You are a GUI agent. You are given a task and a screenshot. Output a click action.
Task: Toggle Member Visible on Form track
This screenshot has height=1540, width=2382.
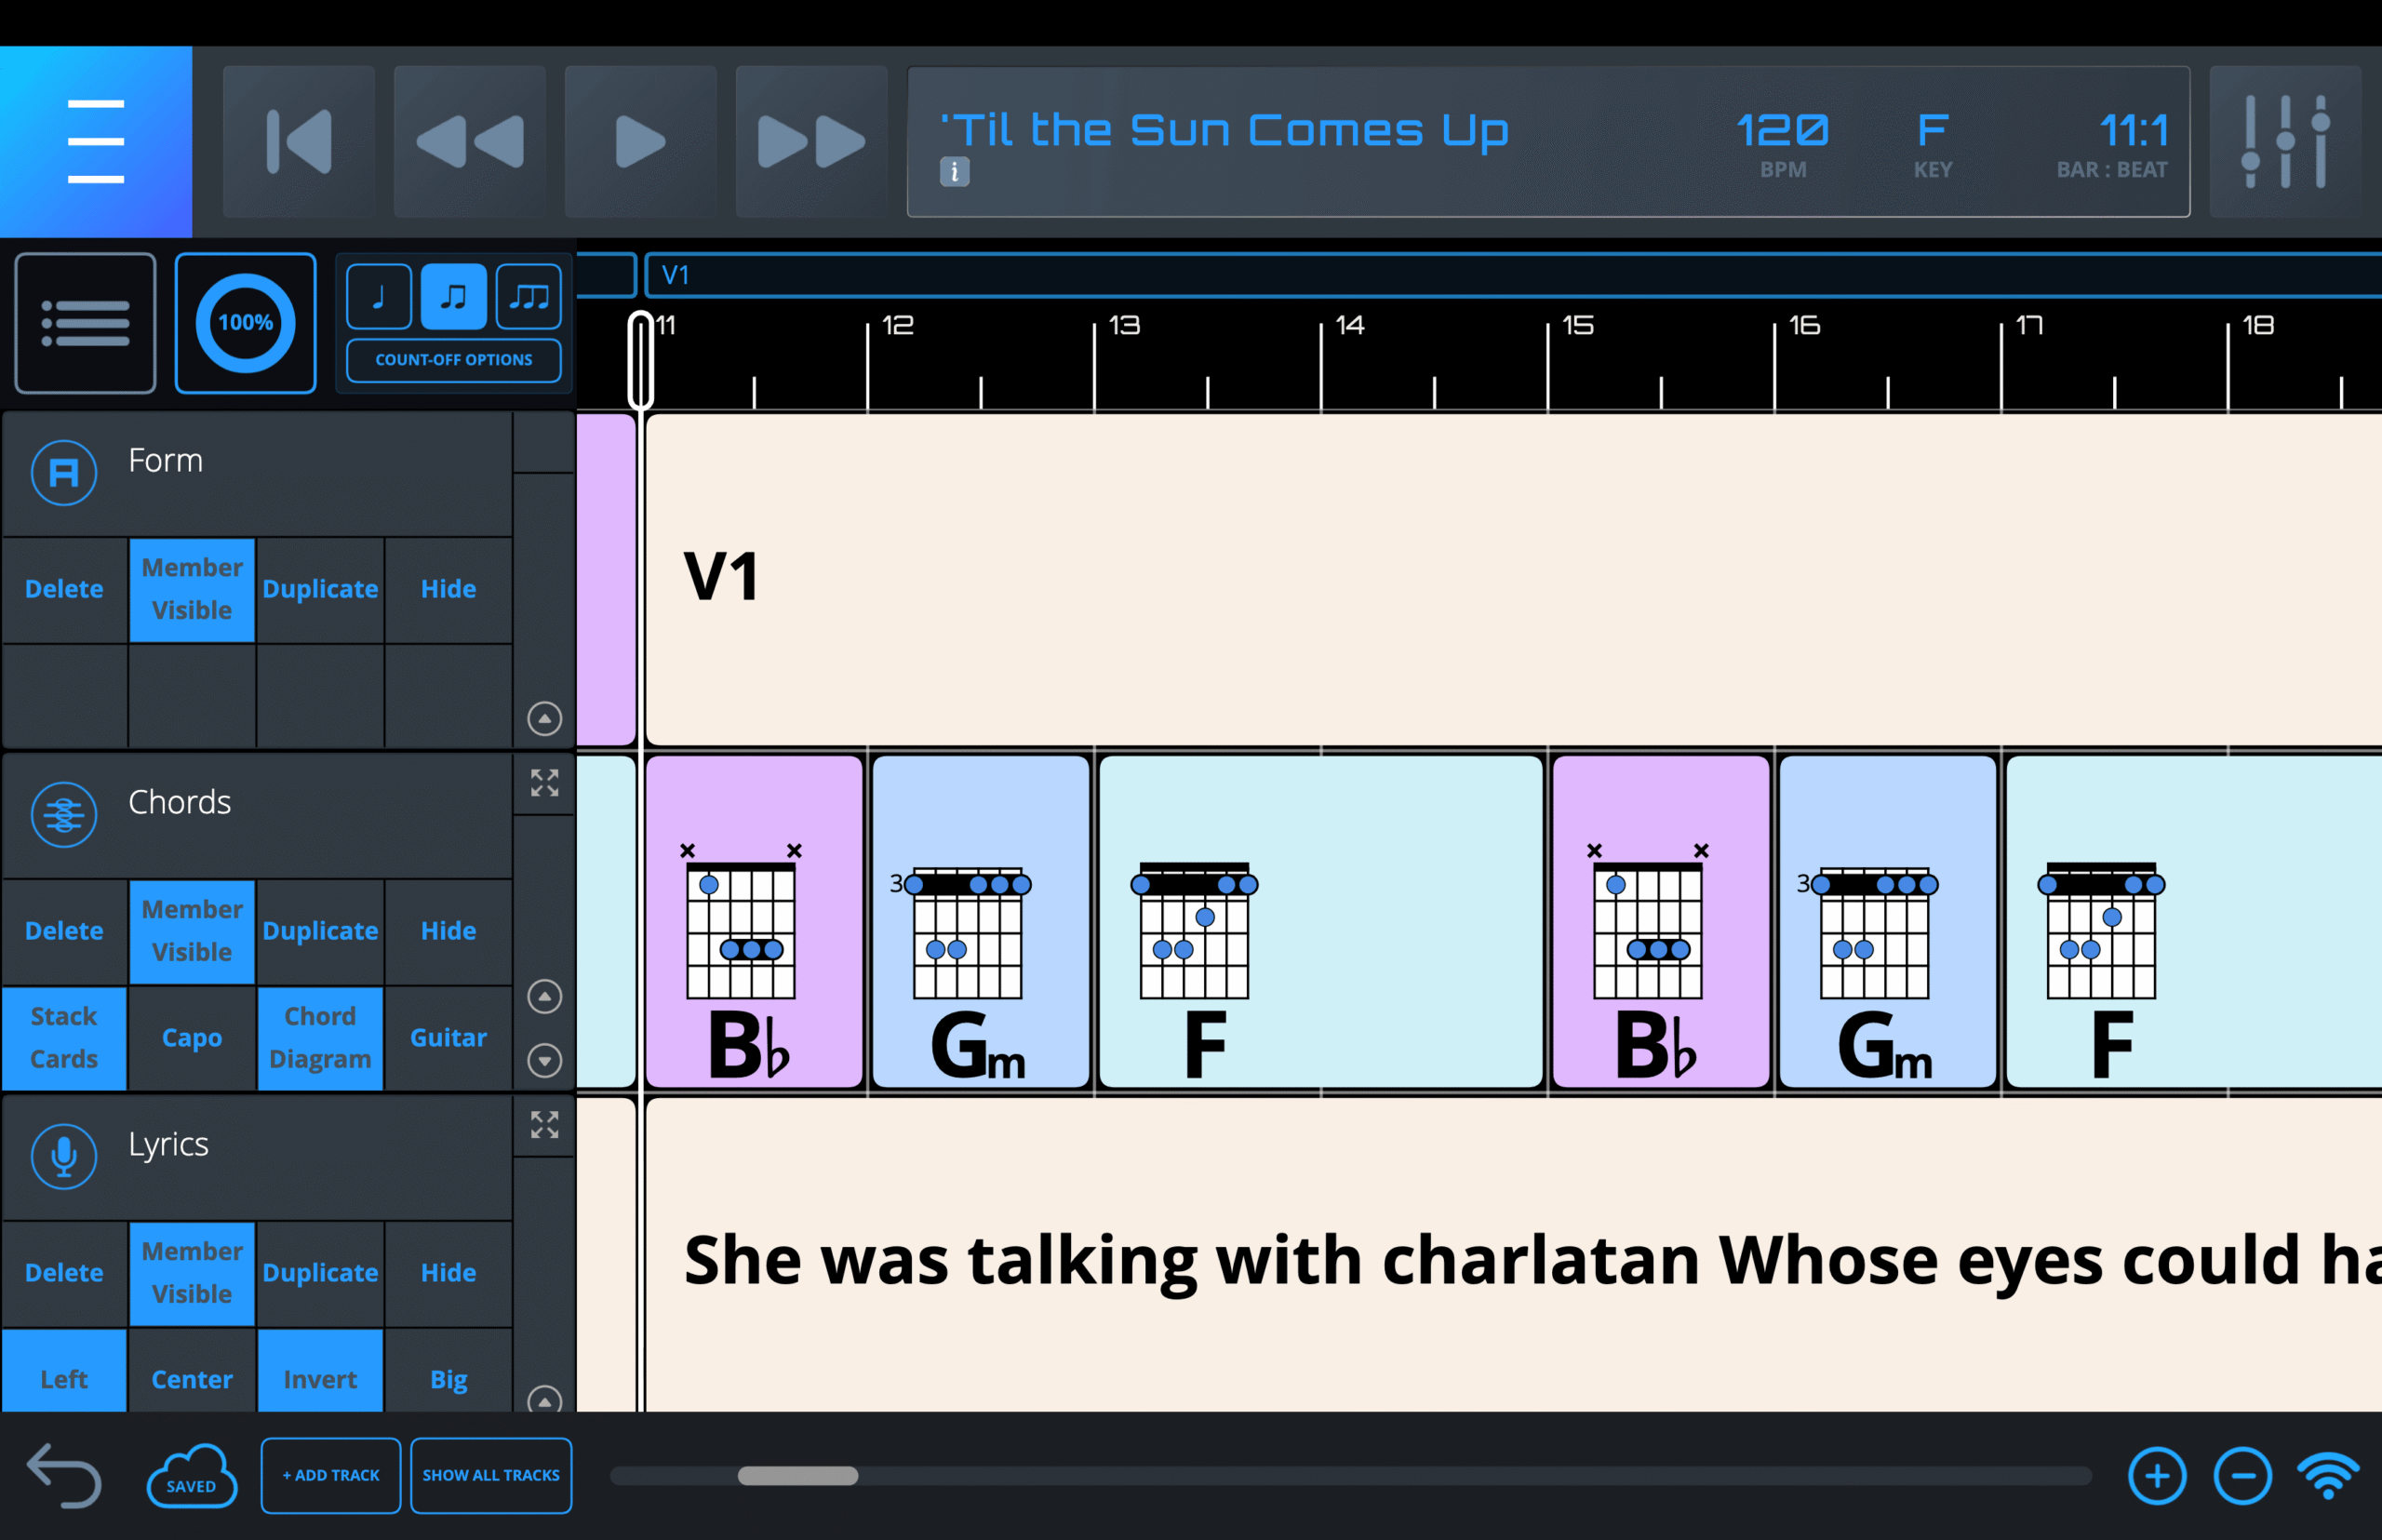192,589
